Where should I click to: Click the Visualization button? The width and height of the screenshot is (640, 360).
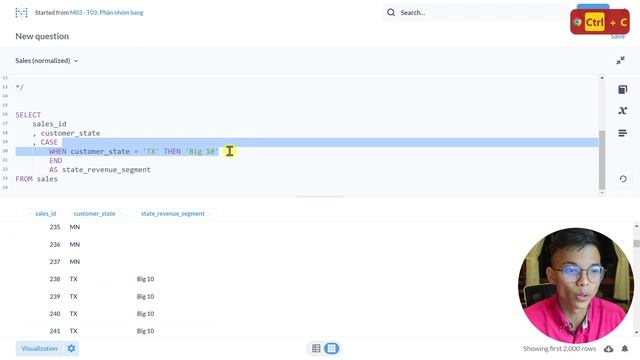click(x=39, y=349)
